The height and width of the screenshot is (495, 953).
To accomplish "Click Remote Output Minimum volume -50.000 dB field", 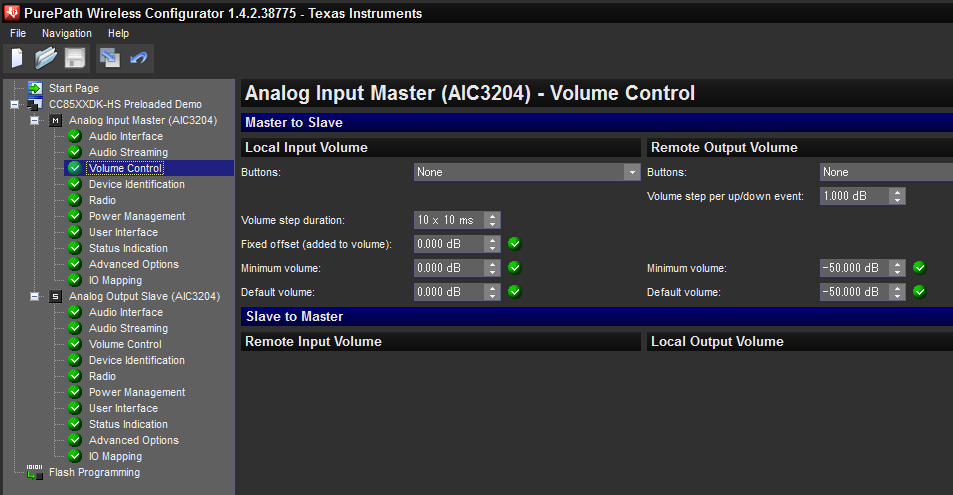I will tap(855, 268).
